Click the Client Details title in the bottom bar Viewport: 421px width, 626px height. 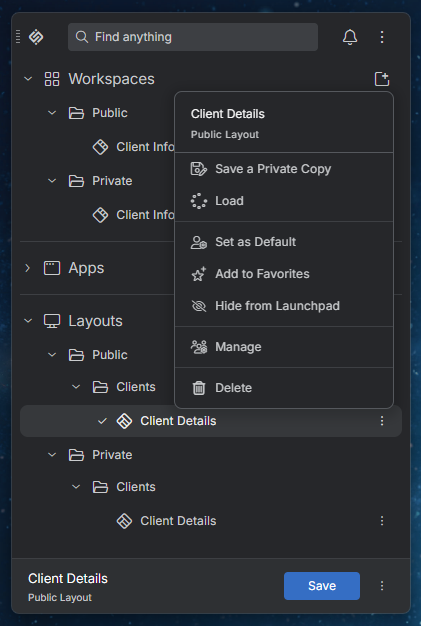pyautogui.click(x=68, y=578)
